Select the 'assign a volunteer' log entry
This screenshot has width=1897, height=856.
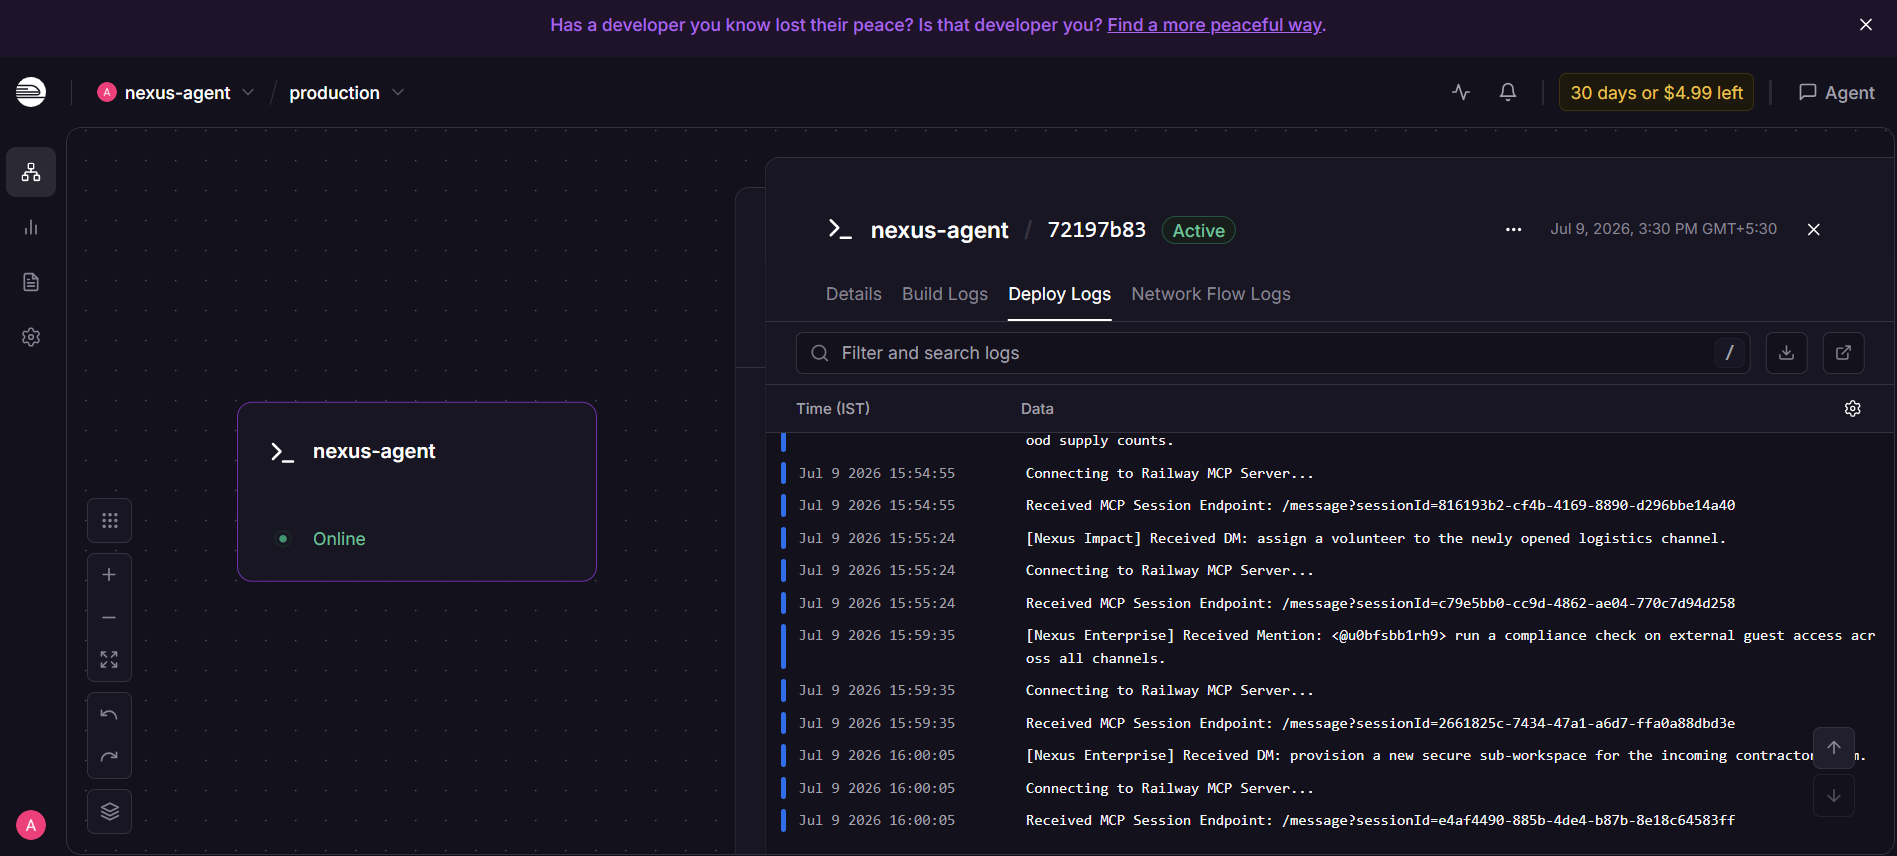[1330, 538]
